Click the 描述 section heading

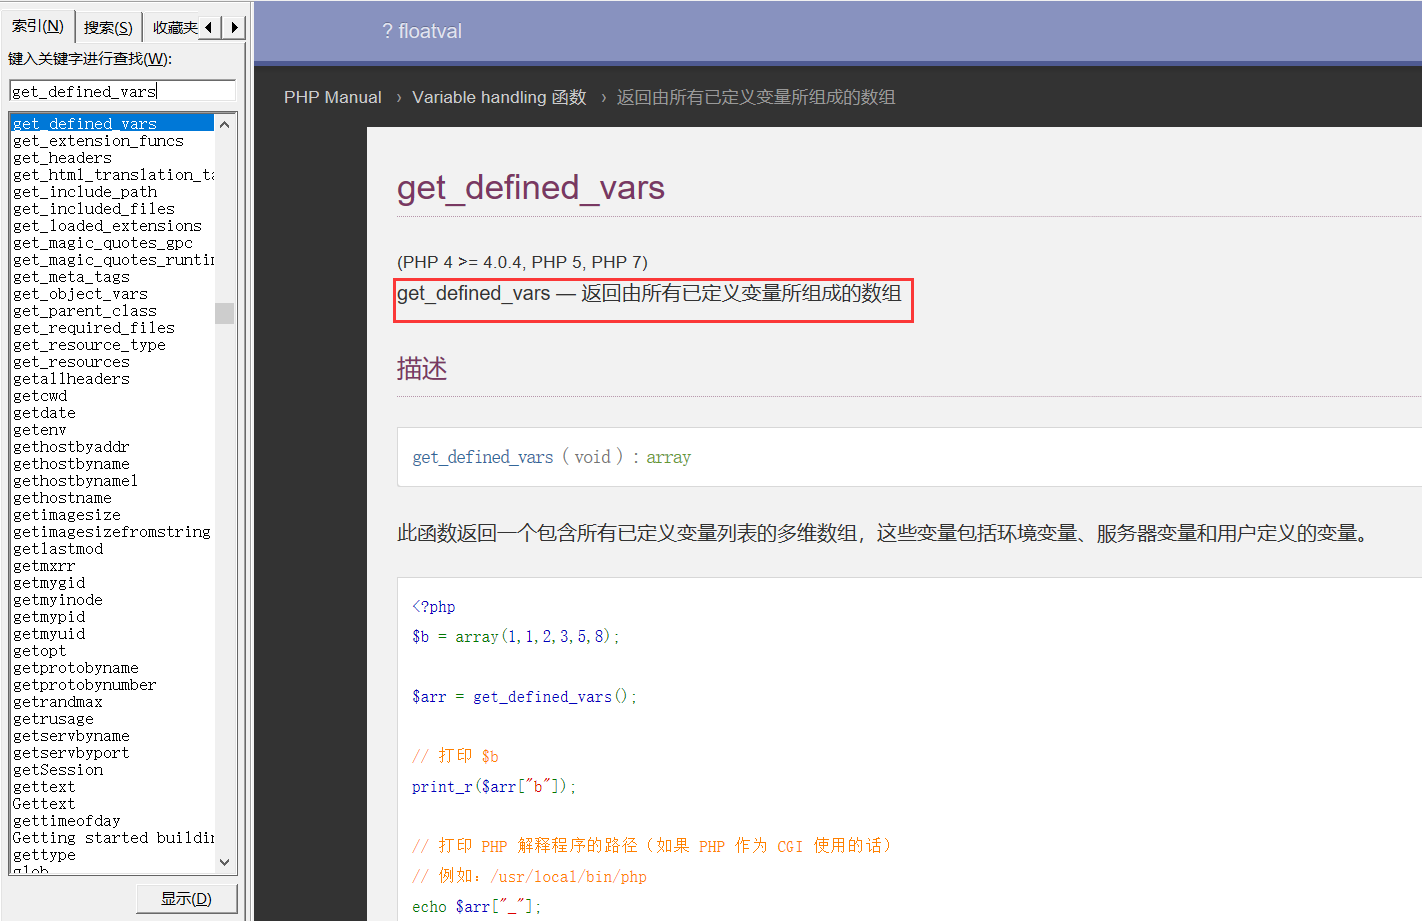(x=422, y=369)
